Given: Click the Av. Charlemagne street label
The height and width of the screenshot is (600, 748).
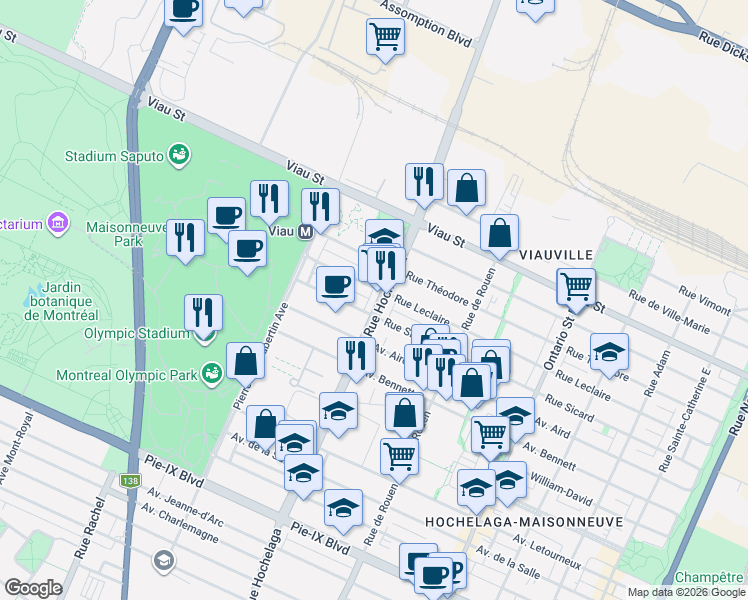Looking at the screenshot, I should [179, 523].
